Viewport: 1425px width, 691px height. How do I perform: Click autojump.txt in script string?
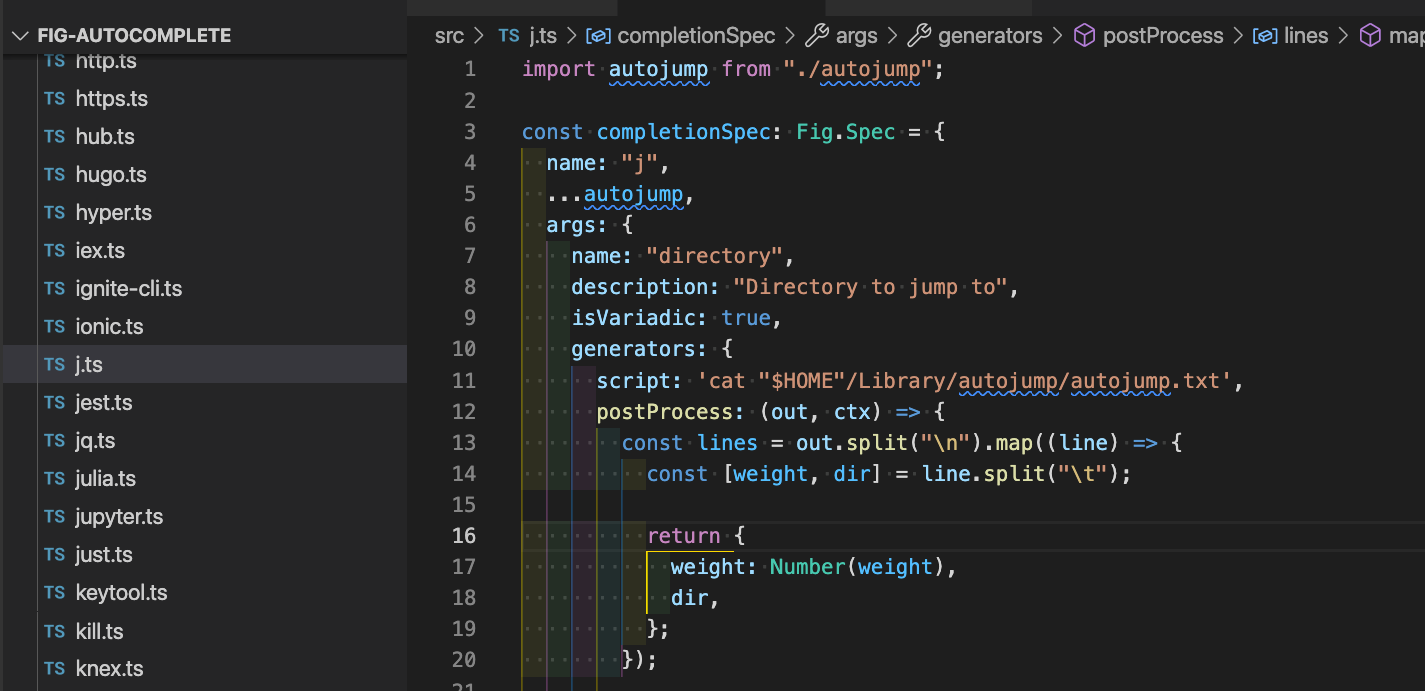click(1146, 380)
